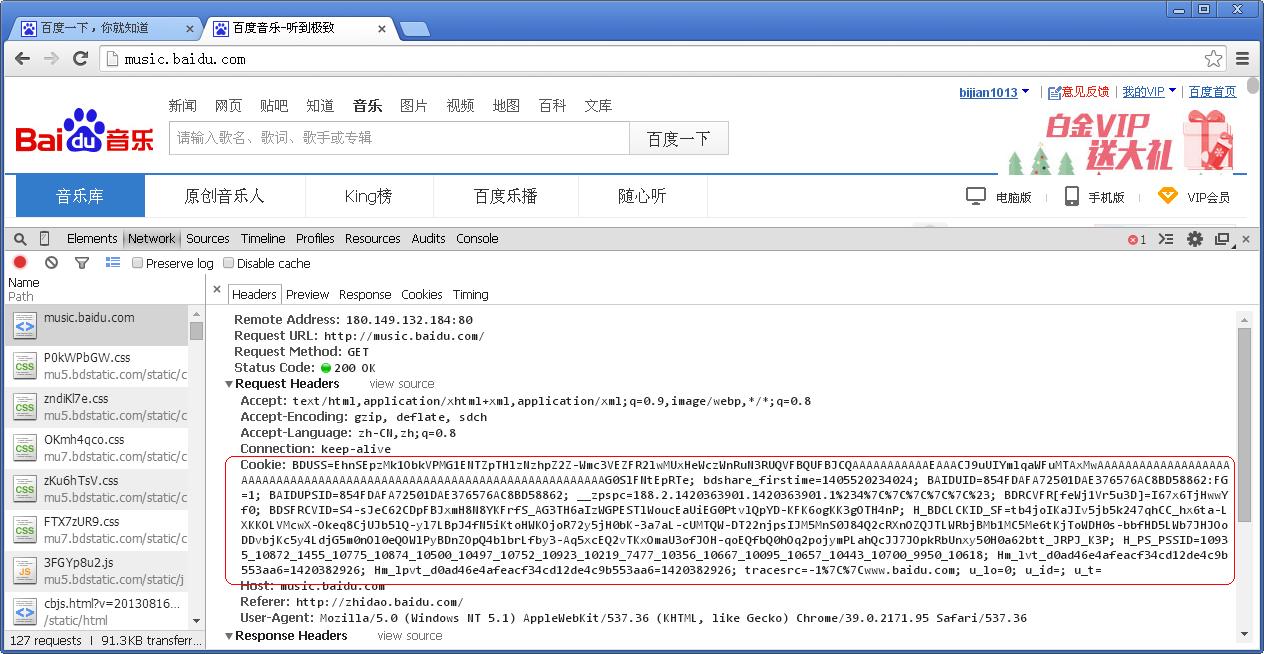The image size is (1264, 654).
Task: Bookmark page with the star icon
Action: [x=1213, y=59]
